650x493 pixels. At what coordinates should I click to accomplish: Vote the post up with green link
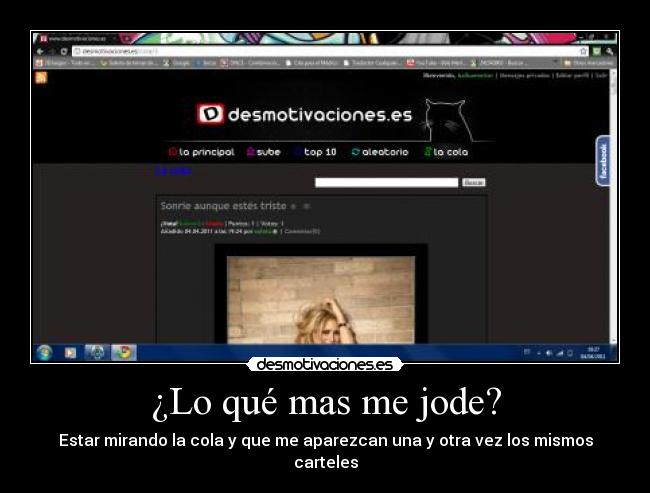[x=189, y=224]
